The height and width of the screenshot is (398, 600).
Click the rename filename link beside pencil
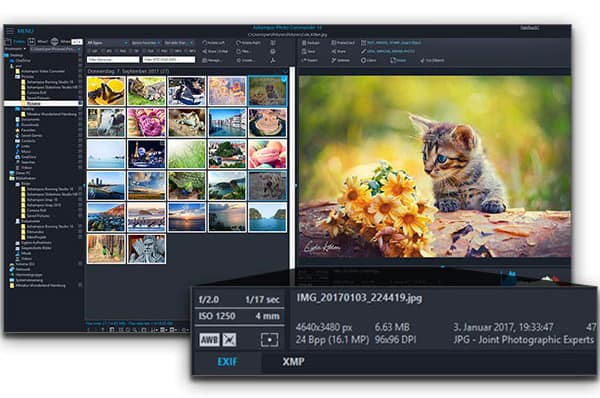[x=390, y=51]
